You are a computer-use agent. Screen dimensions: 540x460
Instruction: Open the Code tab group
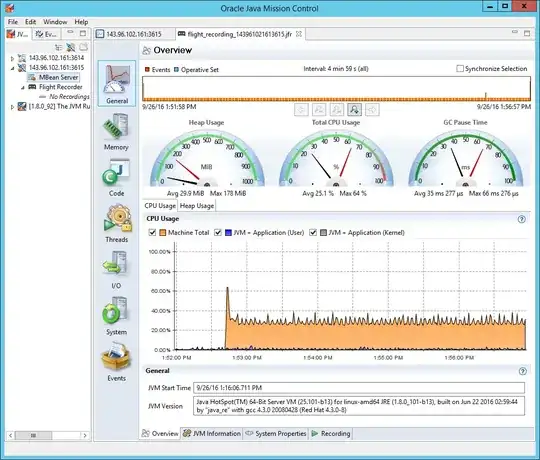click(x=116, y=178)
